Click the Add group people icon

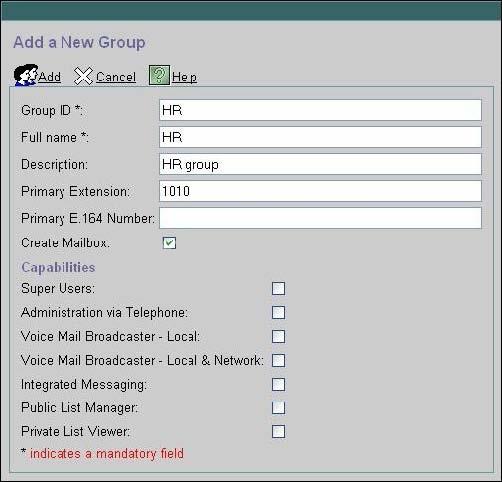(26, 75)
